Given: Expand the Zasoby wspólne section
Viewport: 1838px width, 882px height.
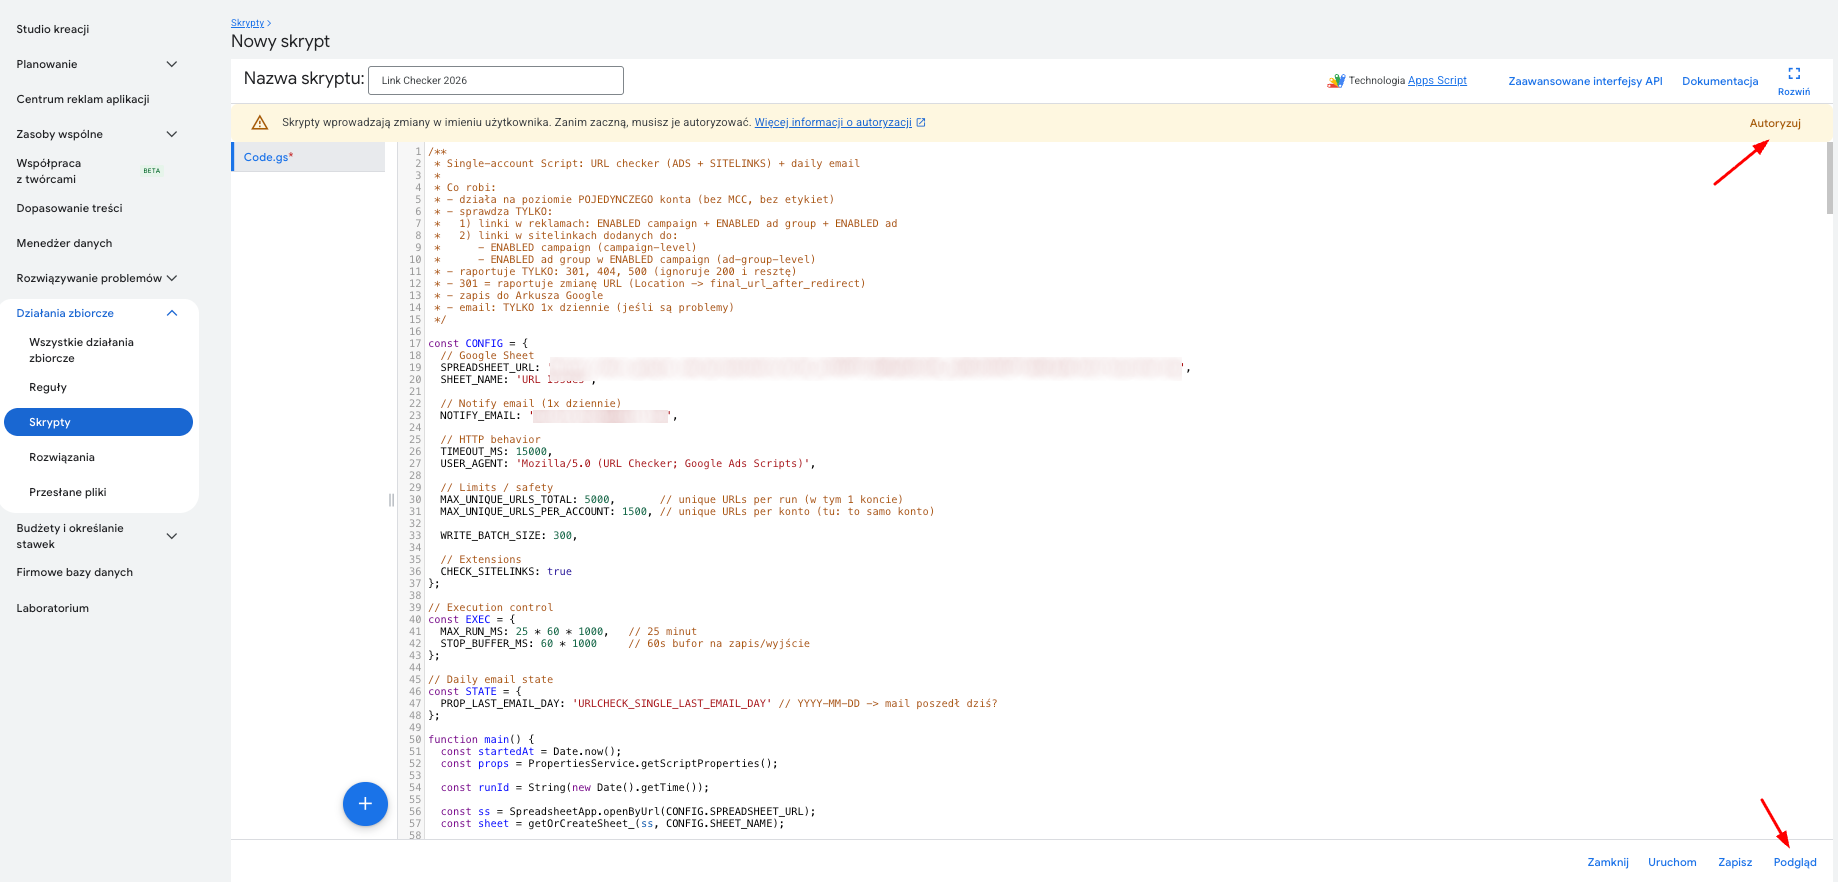Looking at the screenshot, I should click(171, 134).
